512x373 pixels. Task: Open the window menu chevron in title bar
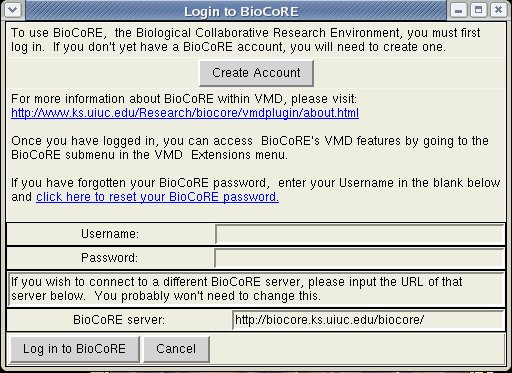pos(13,10)
